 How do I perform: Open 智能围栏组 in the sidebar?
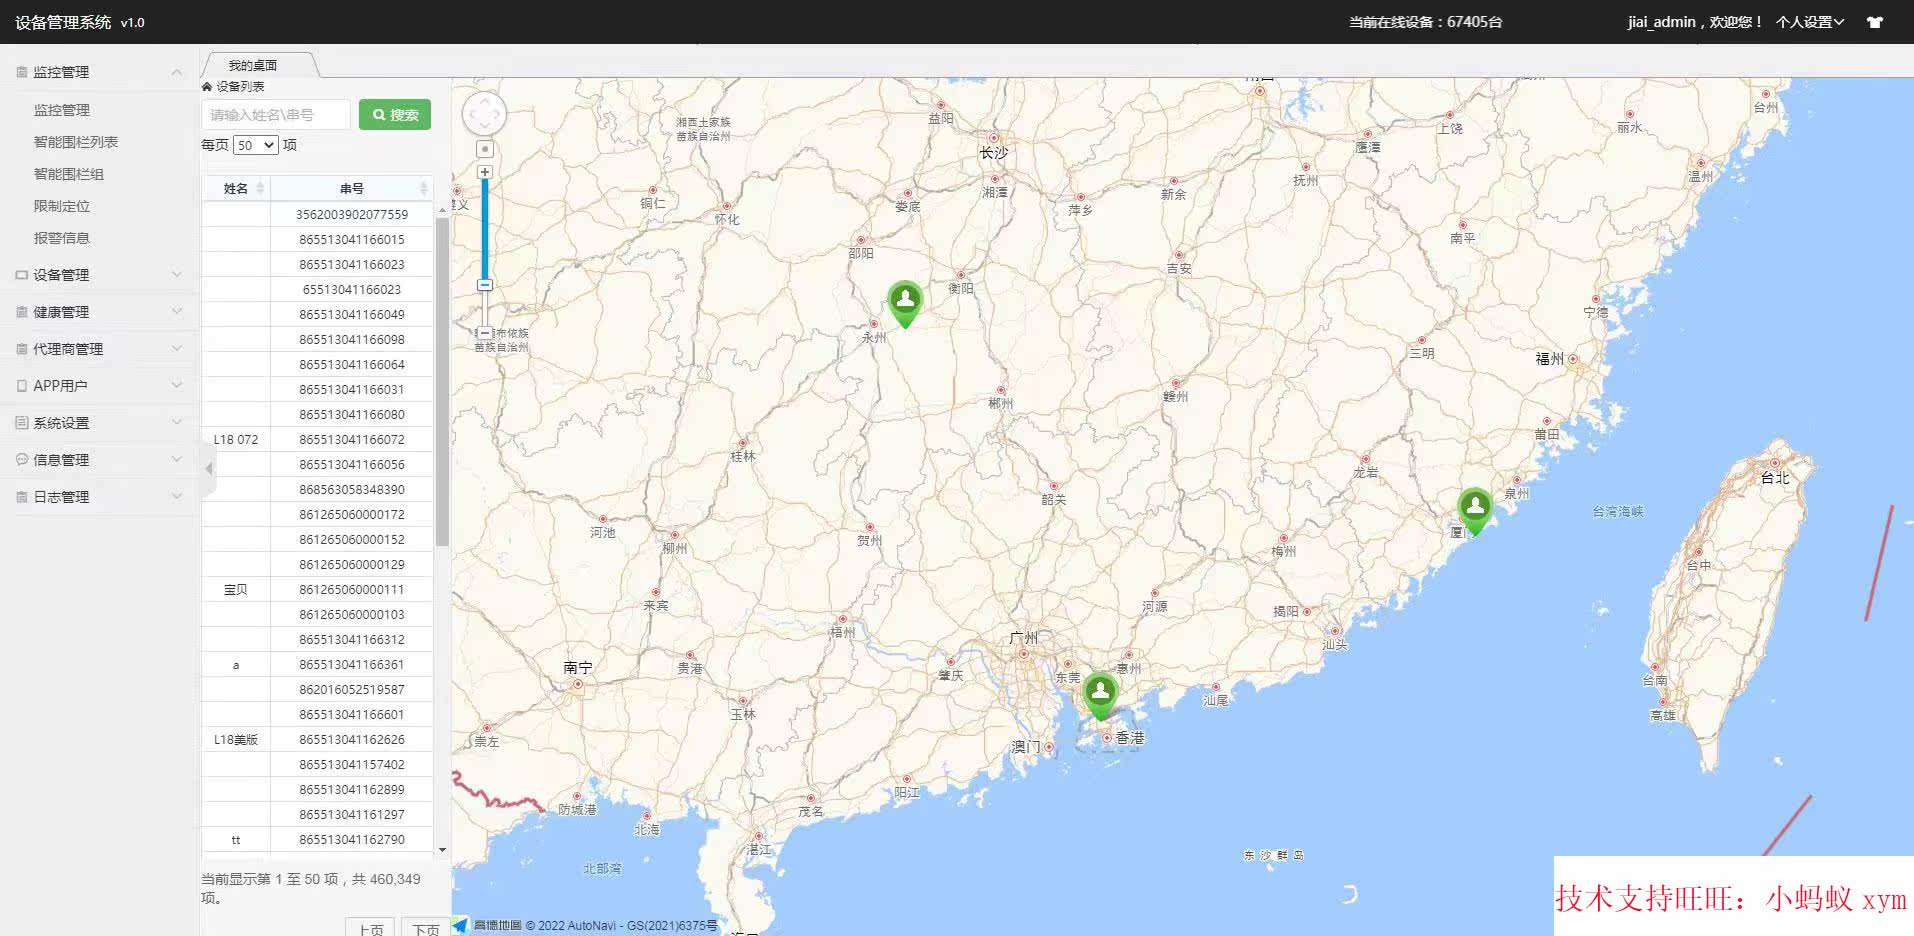[x=69, y=174]
